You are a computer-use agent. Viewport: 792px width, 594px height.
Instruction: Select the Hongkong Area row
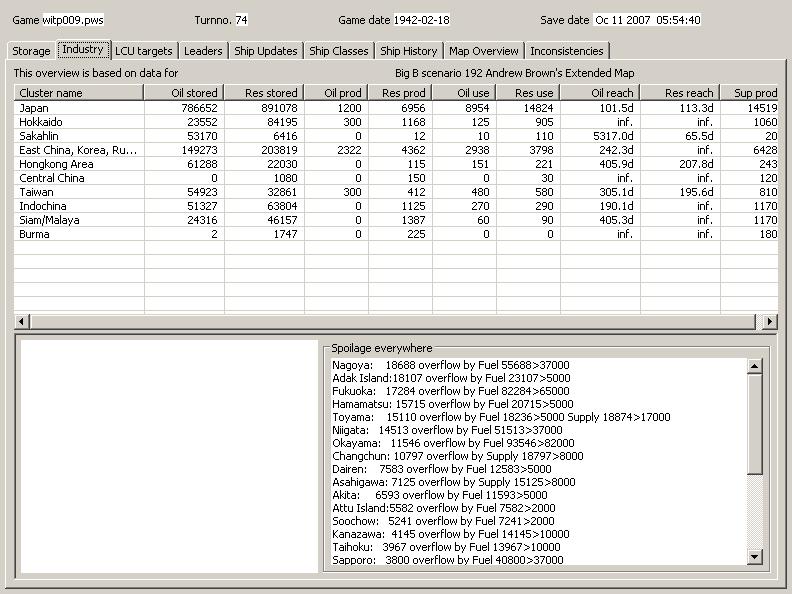point(396,164)
